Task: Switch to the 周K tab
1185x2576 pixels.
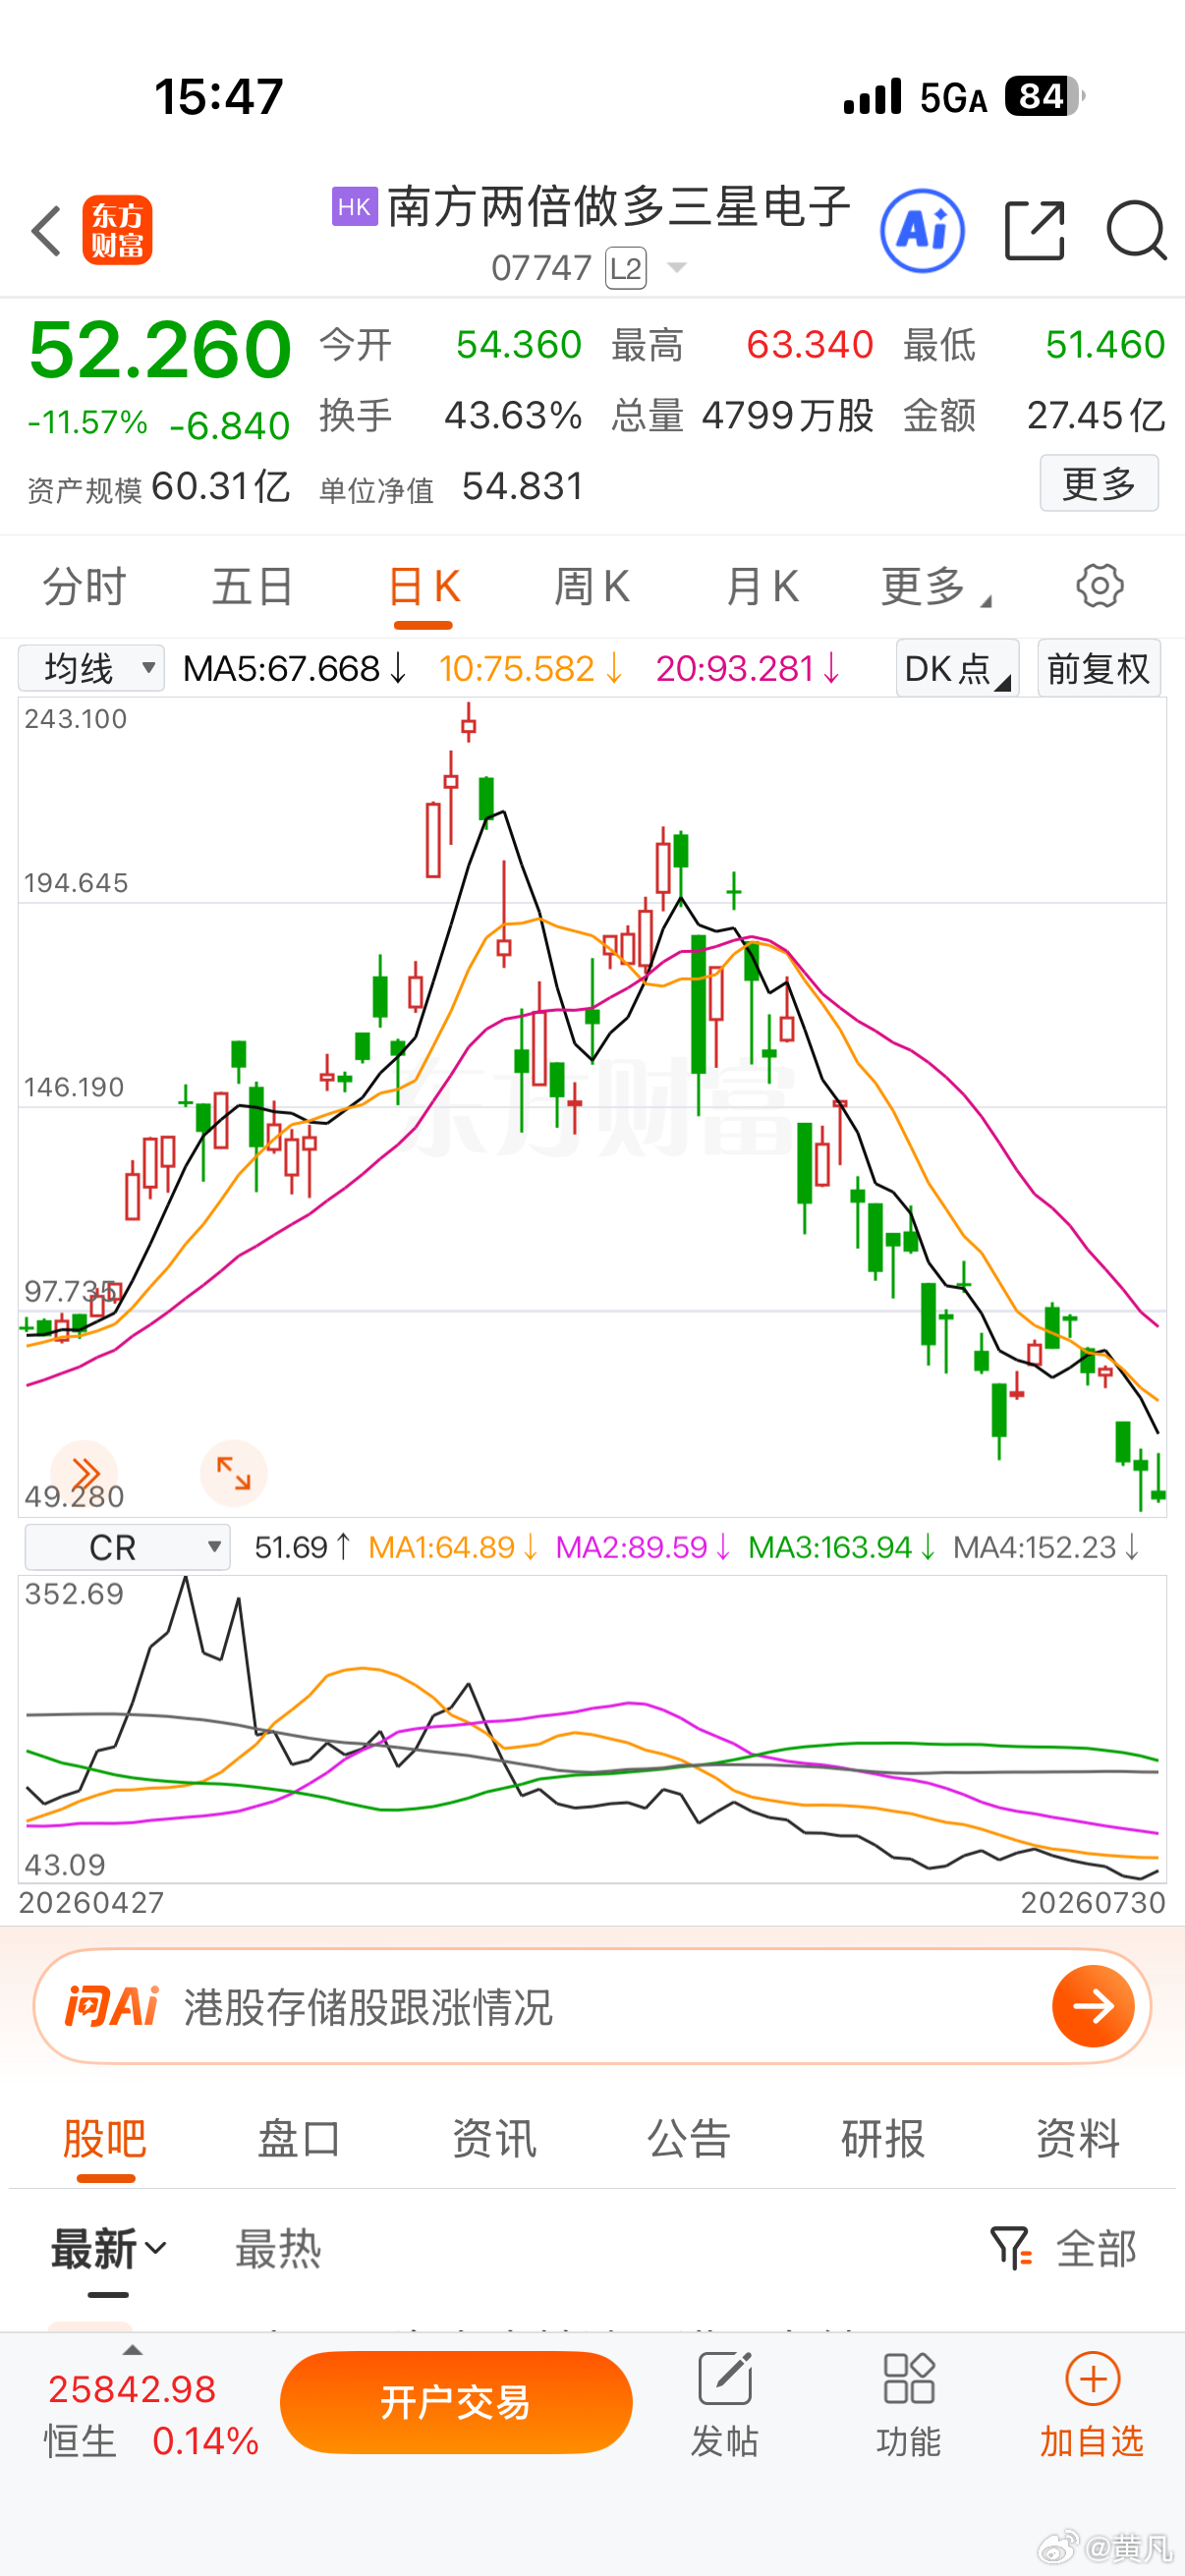Action: 592,586
